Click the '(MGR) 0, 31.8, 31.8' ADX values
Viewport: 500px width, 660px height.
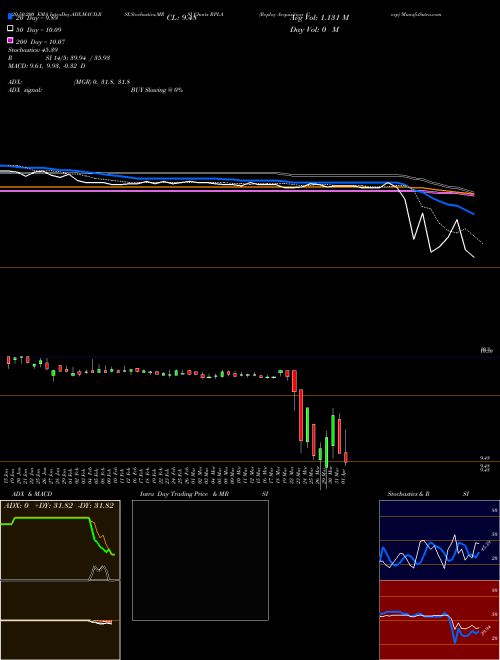point(102,82)
